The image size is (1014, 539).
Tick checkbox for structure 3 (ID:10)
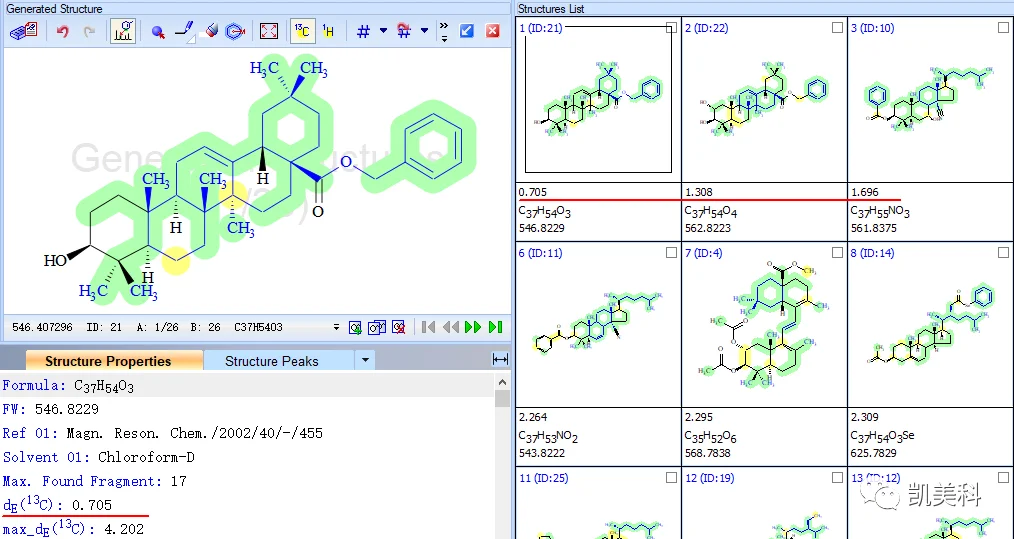(1003, 27)
